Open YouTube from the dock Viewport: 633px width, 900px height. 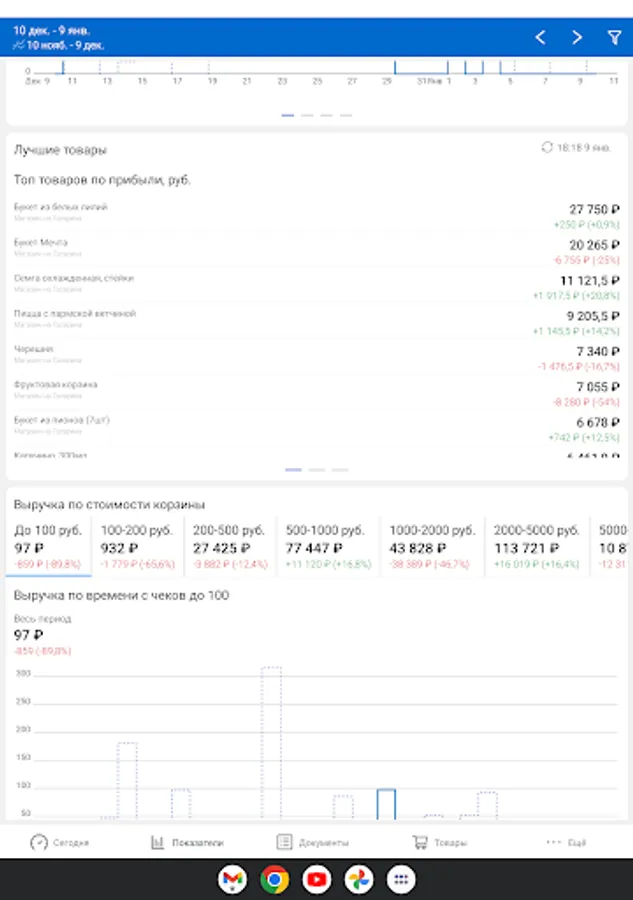coord(317,880)
